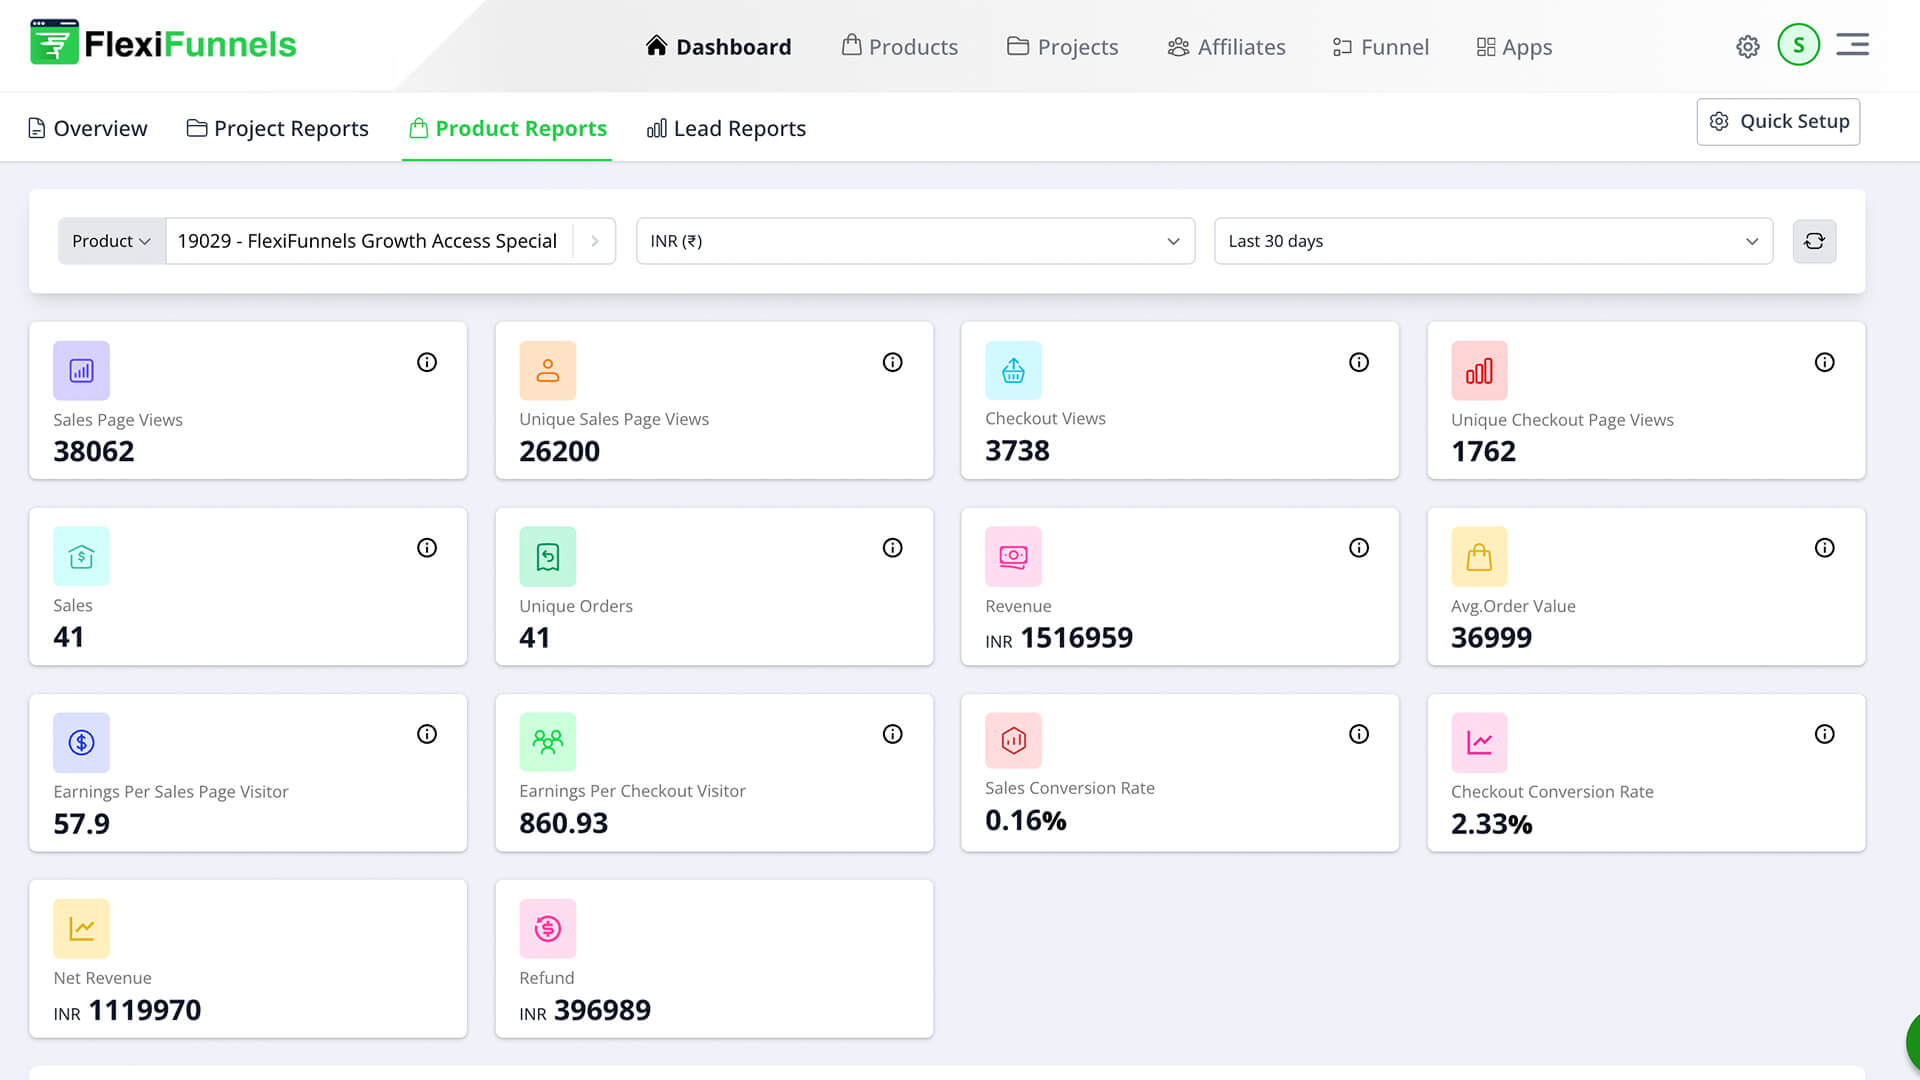Click the Revenue card money icon
Image resolution: width=1920 pixels, height=1080 pixels.
[1013, 556]
